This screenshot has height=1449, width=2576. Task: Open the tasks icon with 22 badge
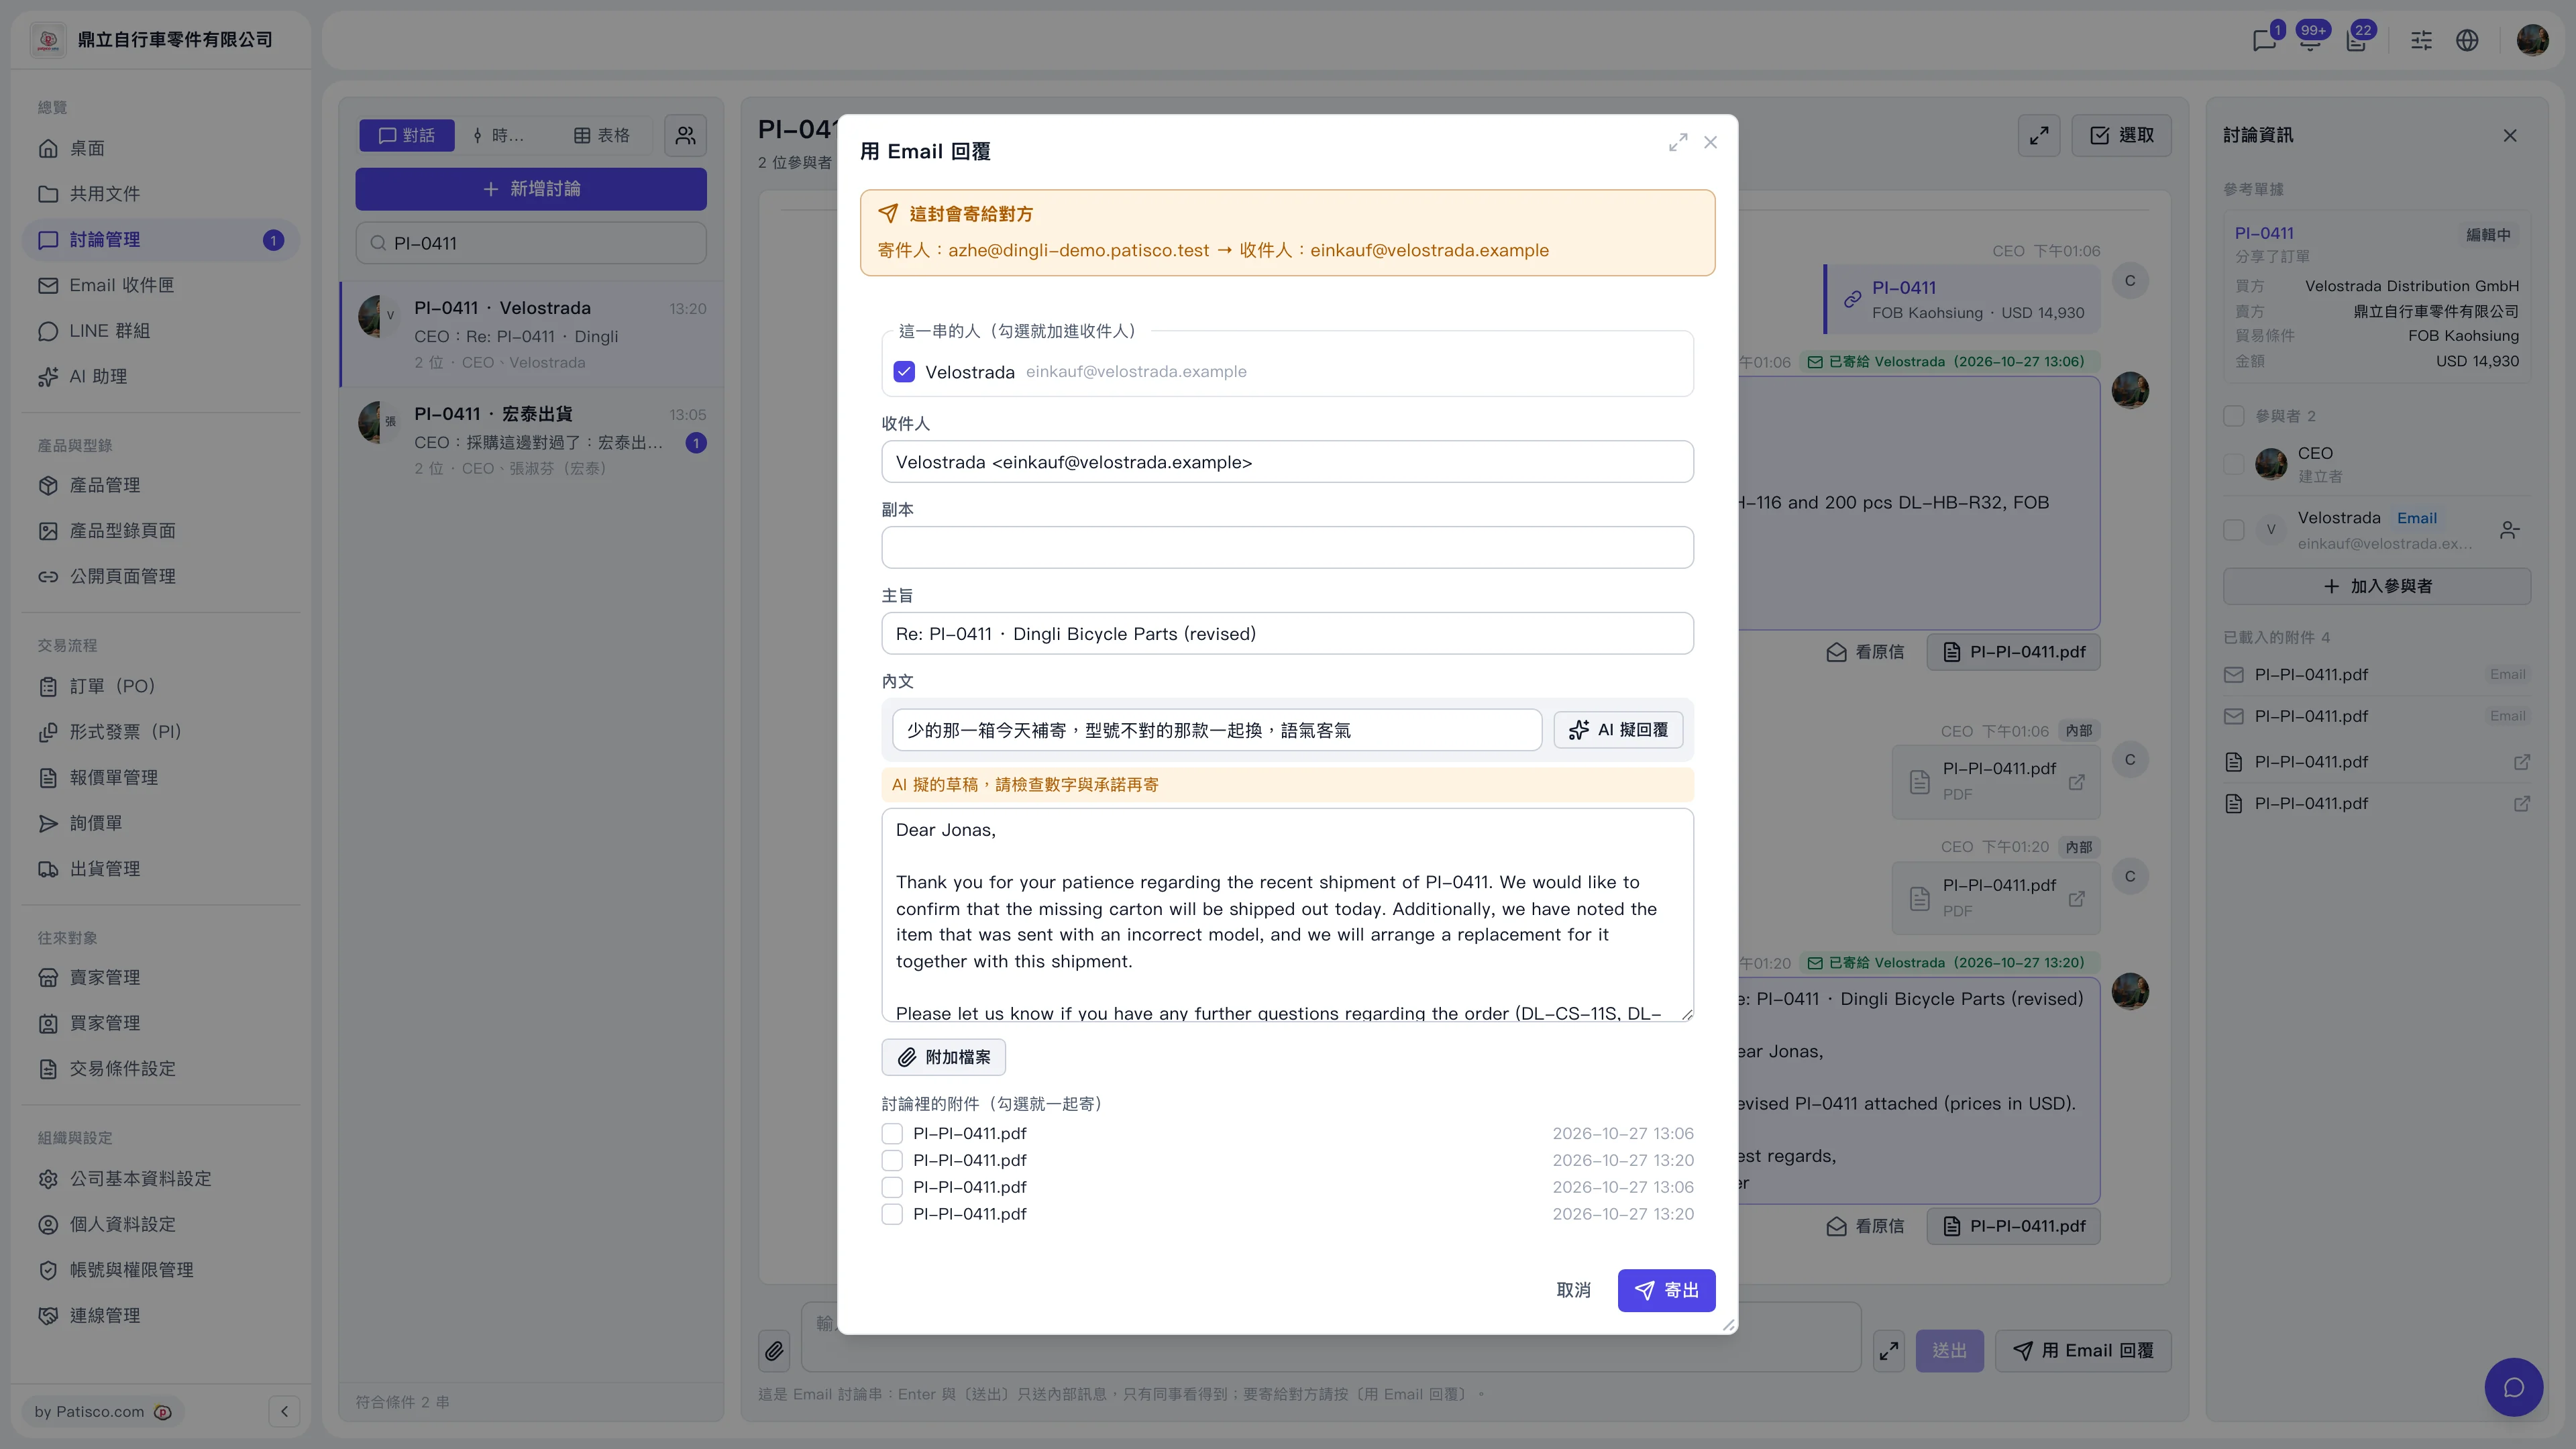coord(2357,40)
